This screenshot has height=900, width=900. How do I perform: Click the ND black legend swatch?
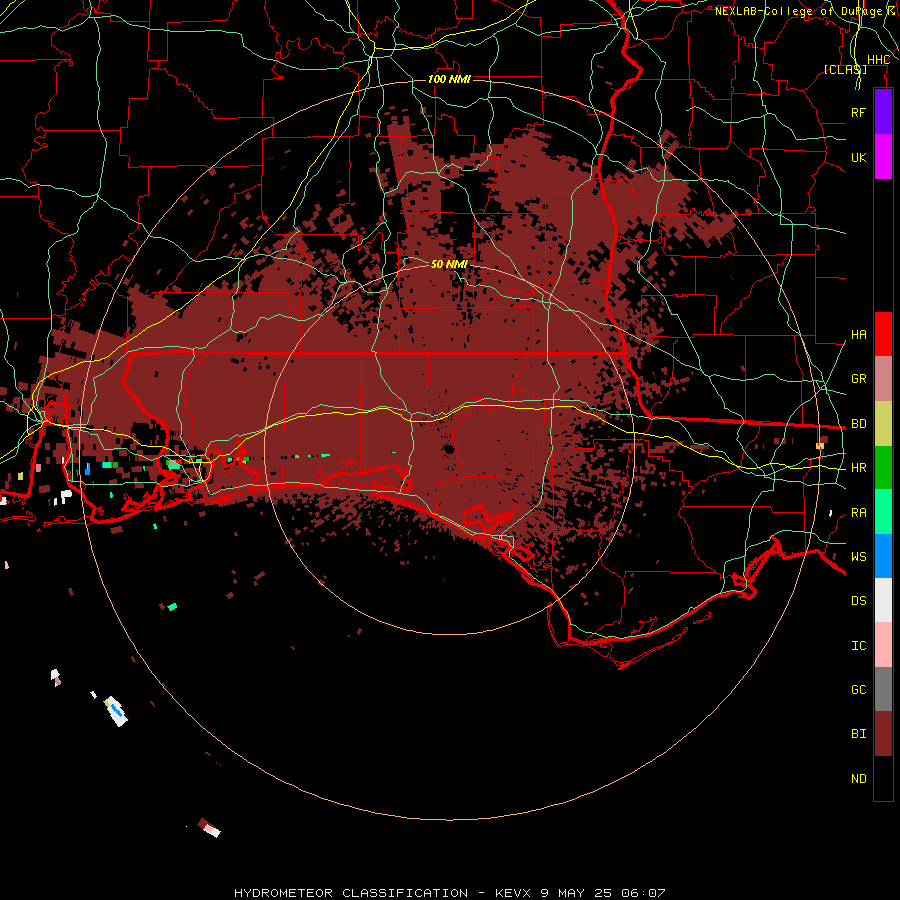pyautogui.click(x=883, y=778)
